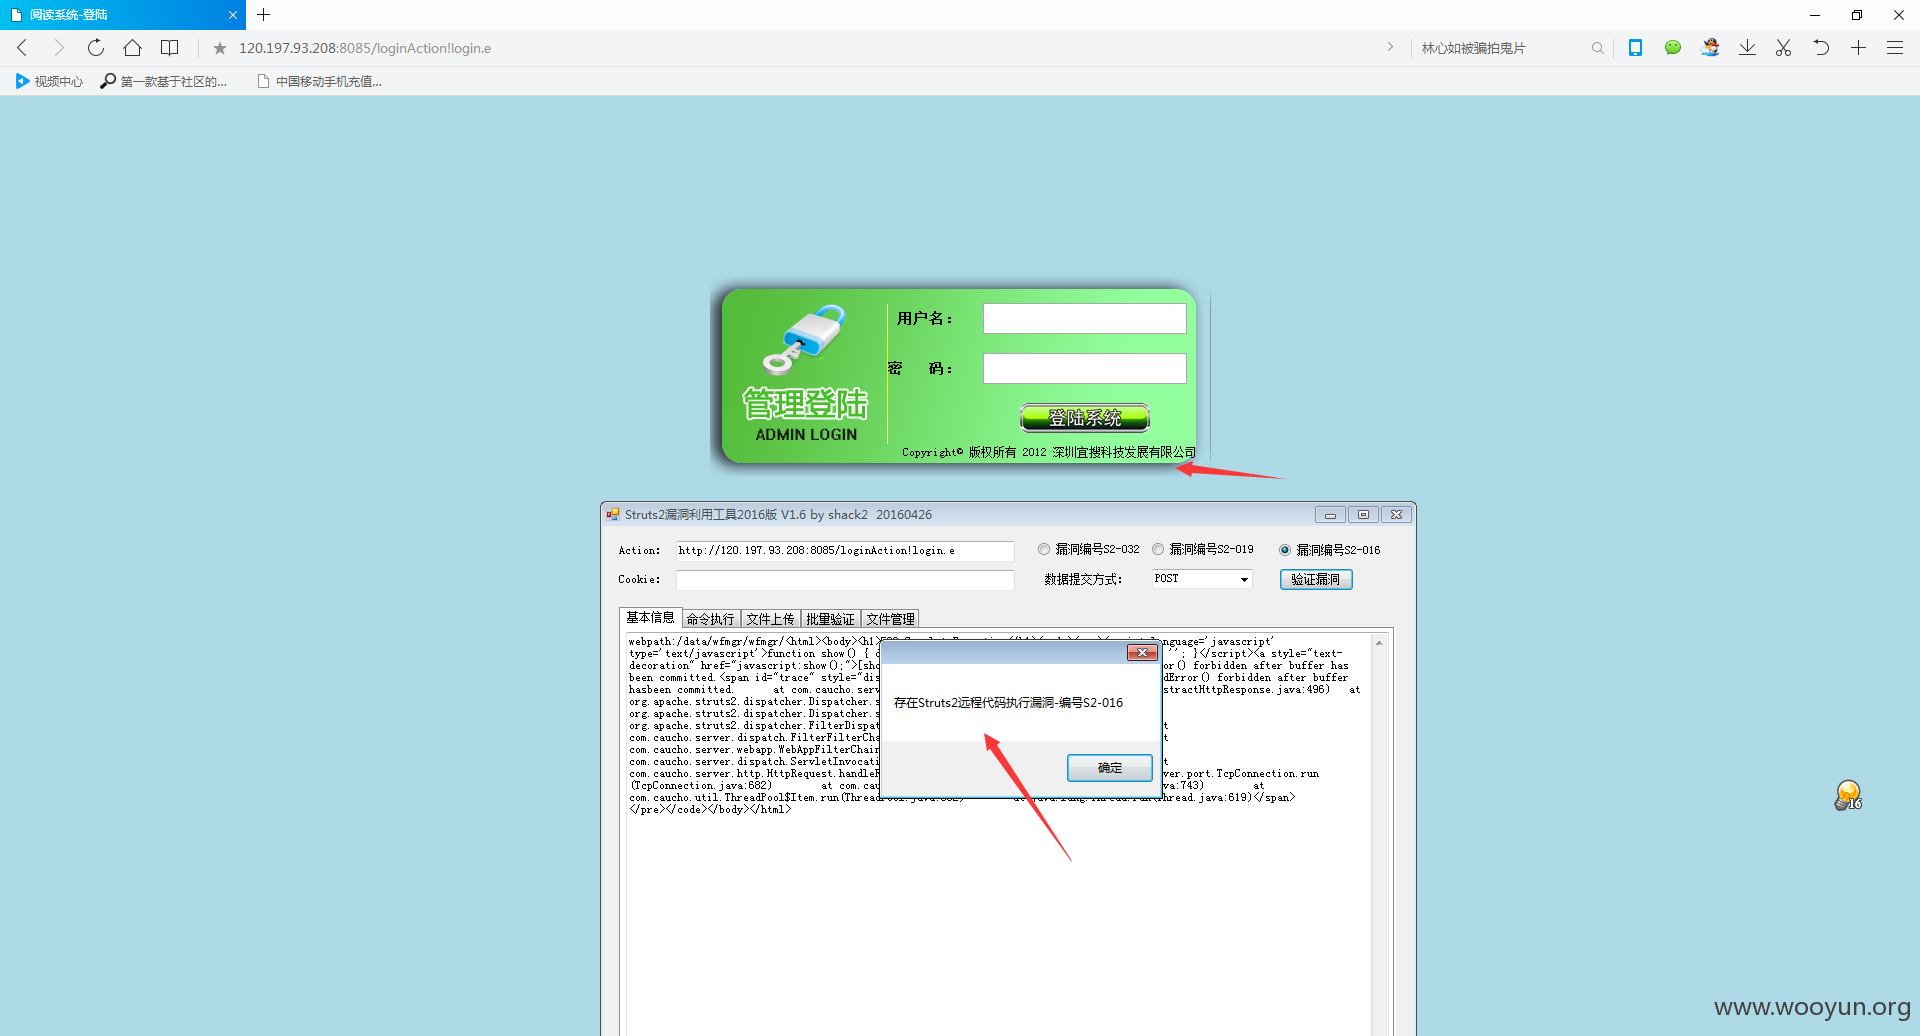Click the plus icon in toolbar

(x=1858, y=48)
